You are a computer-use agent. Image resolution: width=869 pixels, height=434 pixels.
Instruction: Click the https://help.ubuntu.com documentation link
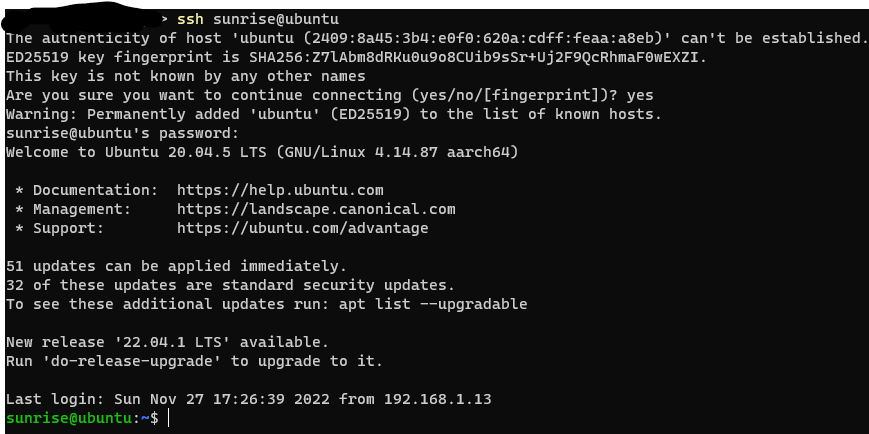(x=280, y=190)
